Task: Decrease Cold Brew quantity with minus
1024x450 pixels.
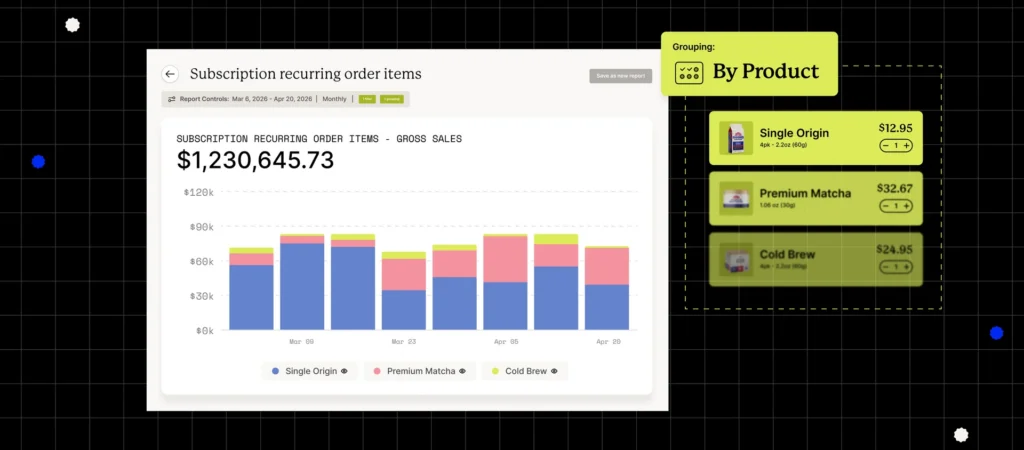Action: tap(886, 266)
